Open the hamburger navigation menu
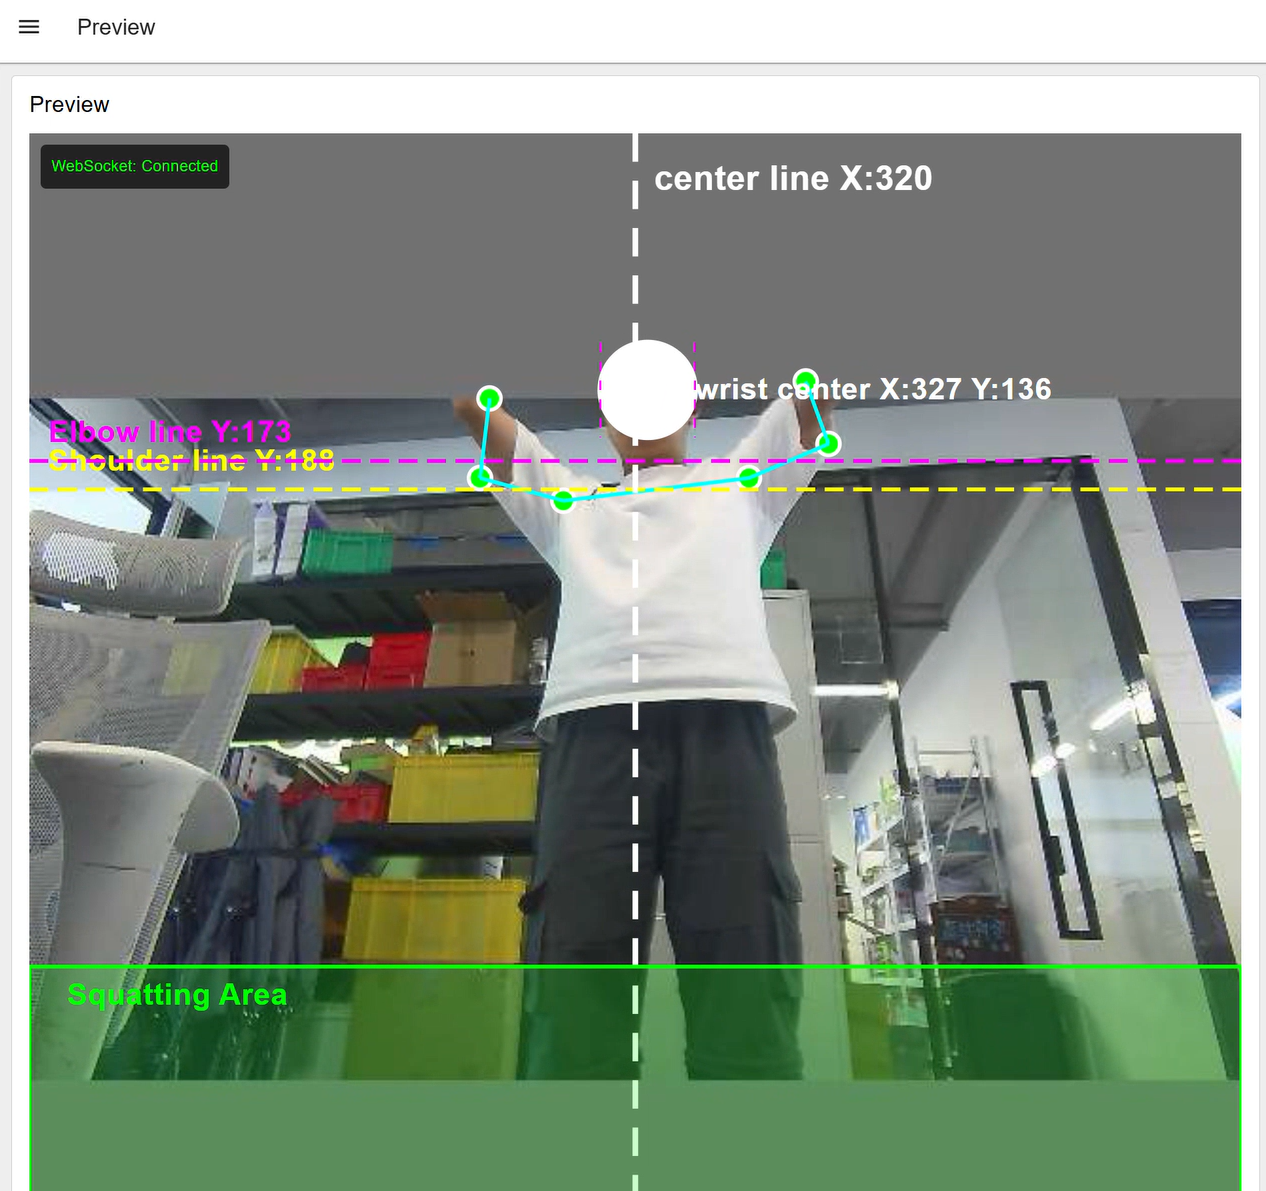1266x1191 pixels. click(x=29, y=27)
